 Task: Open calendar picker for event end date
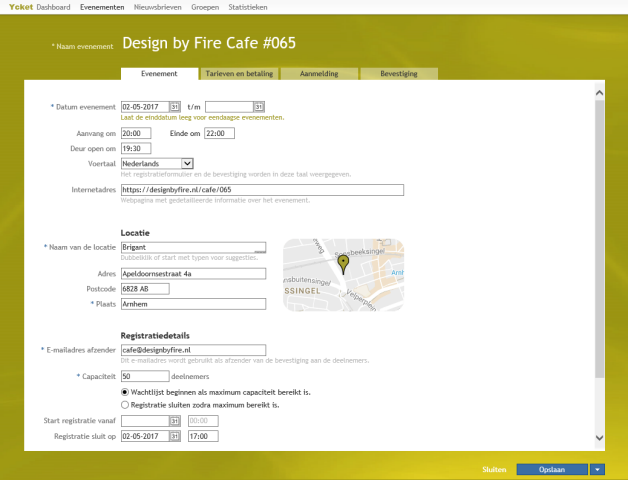(258, 106)
